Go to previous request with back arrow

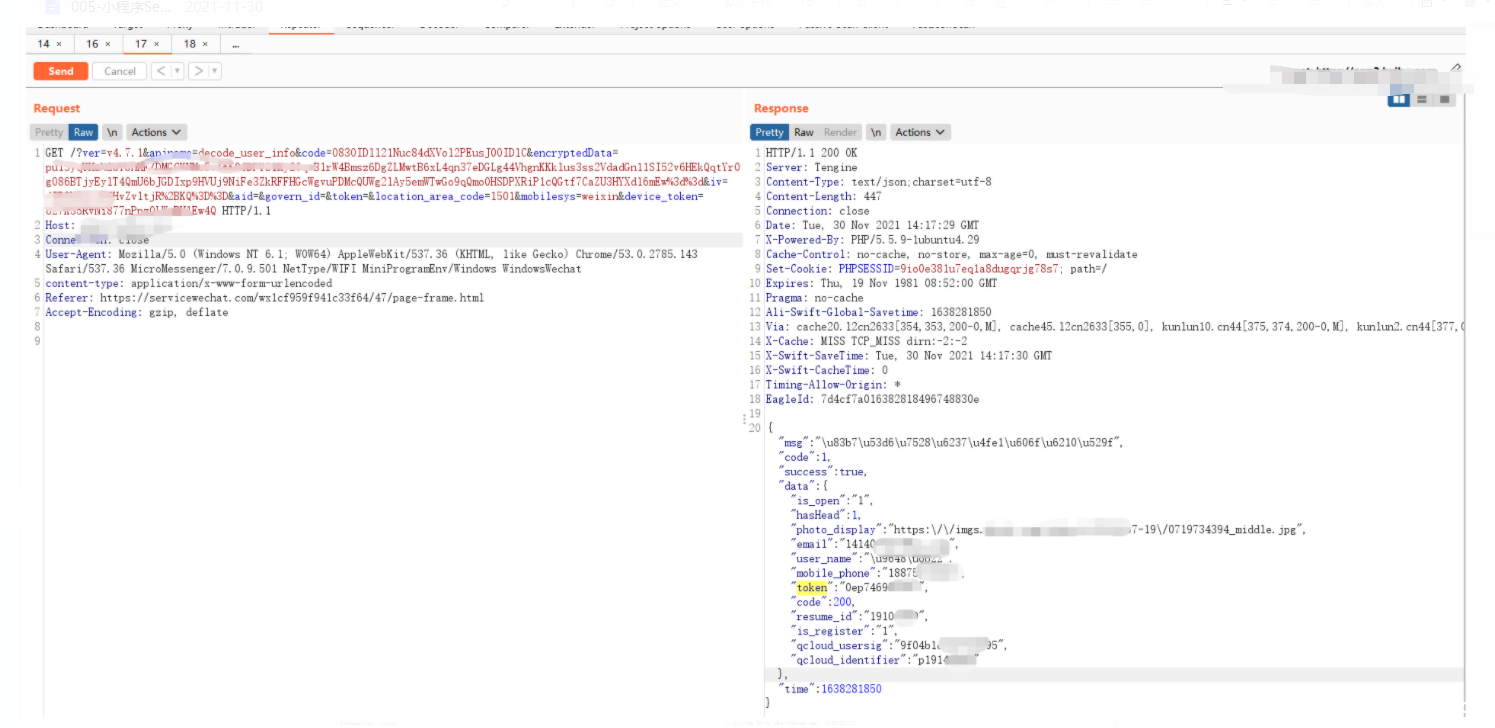coord(161,71)
